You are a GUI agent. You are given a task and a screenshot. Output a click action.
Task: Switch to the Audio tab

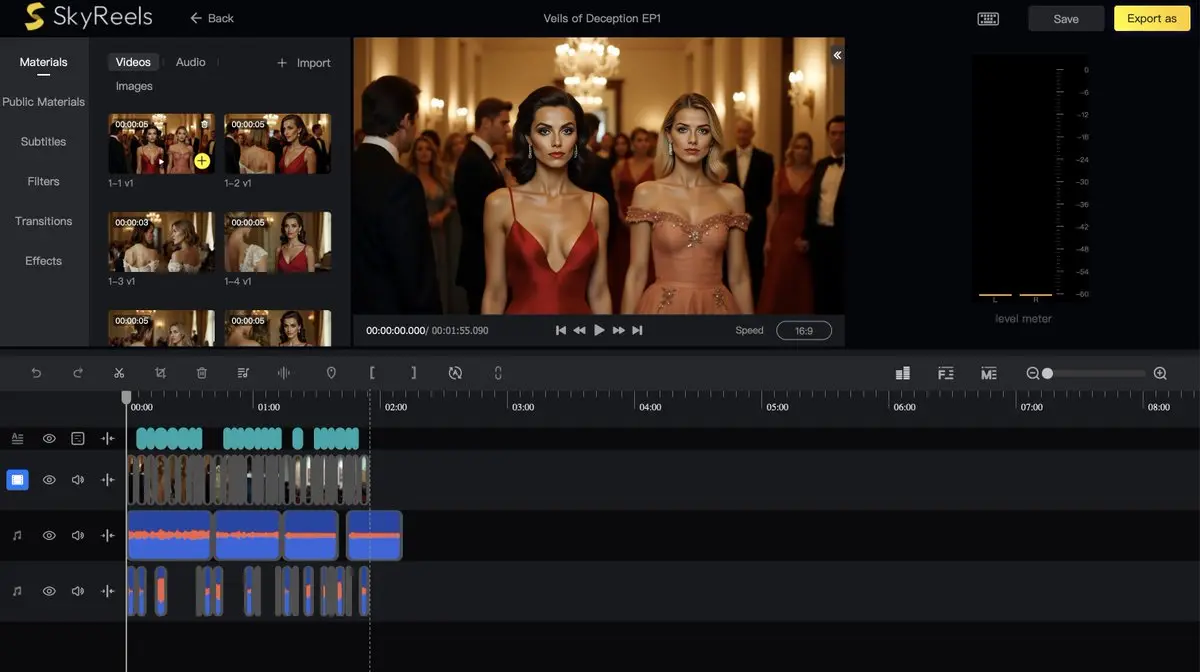pyautogui.click(x=190, y=62)
